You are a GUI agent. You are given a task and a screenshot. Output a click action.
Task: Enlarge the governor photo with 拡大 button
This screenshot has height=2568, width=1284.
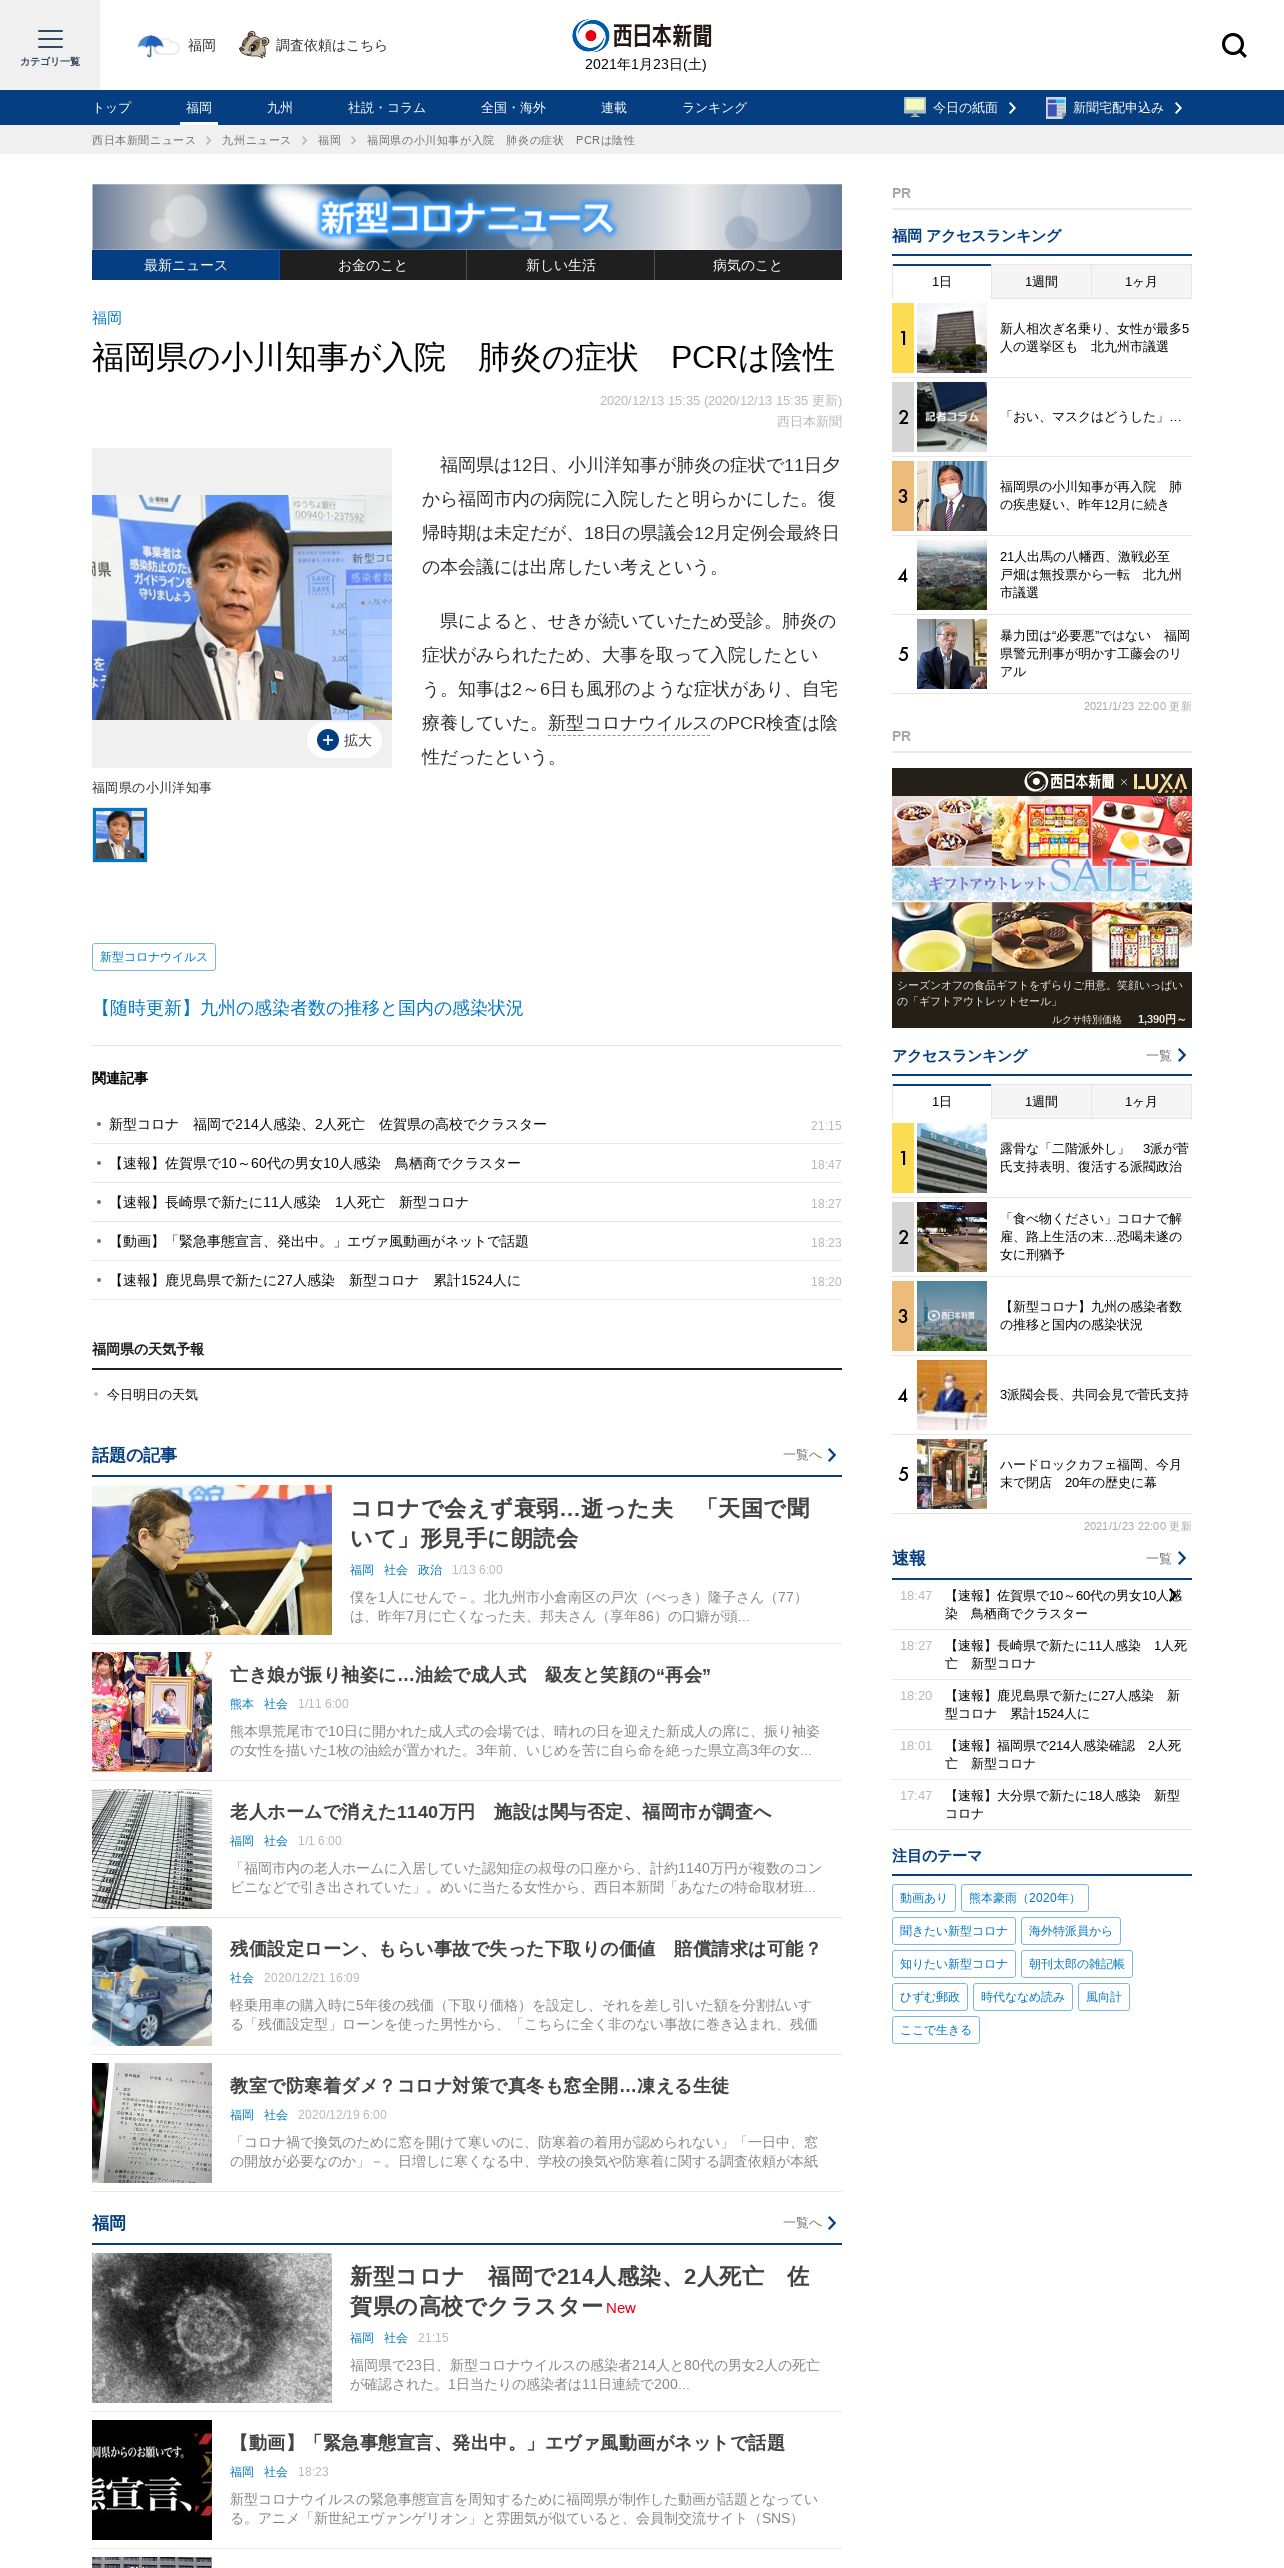coord(345,740)
